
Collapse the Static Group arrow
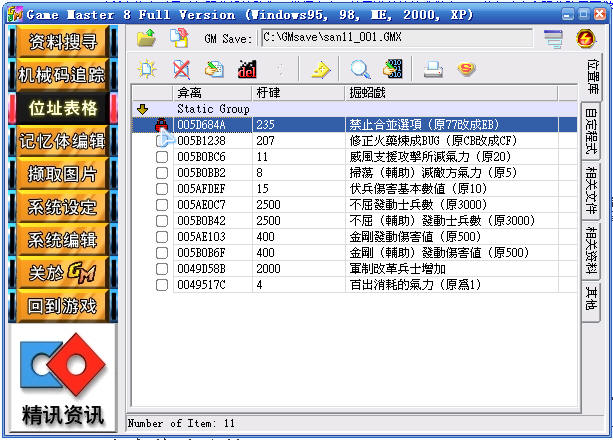(x=142, y=108)
